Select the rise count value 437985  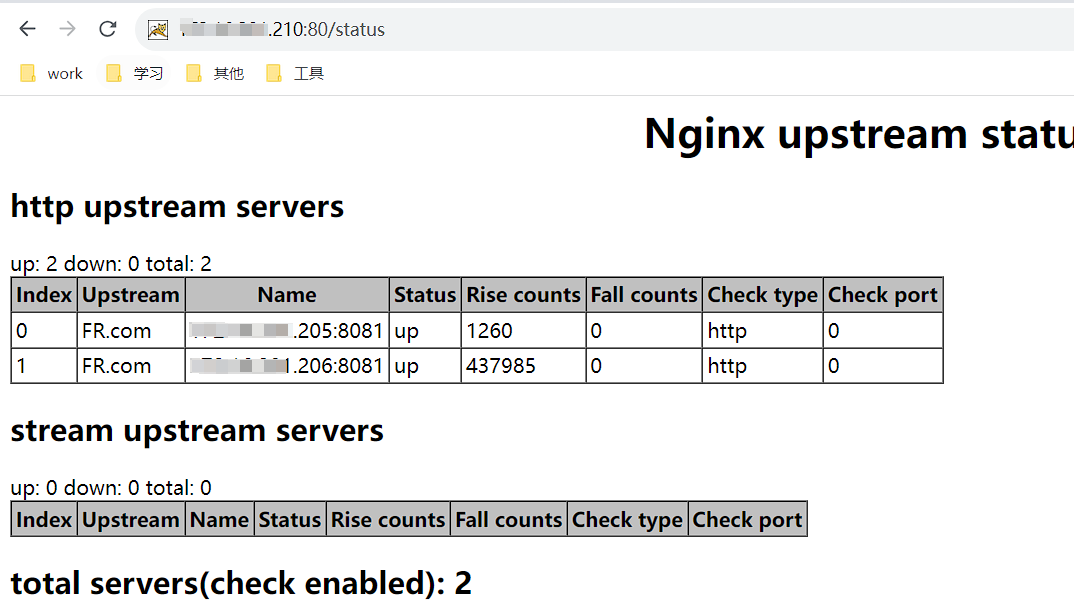(501, 366)
